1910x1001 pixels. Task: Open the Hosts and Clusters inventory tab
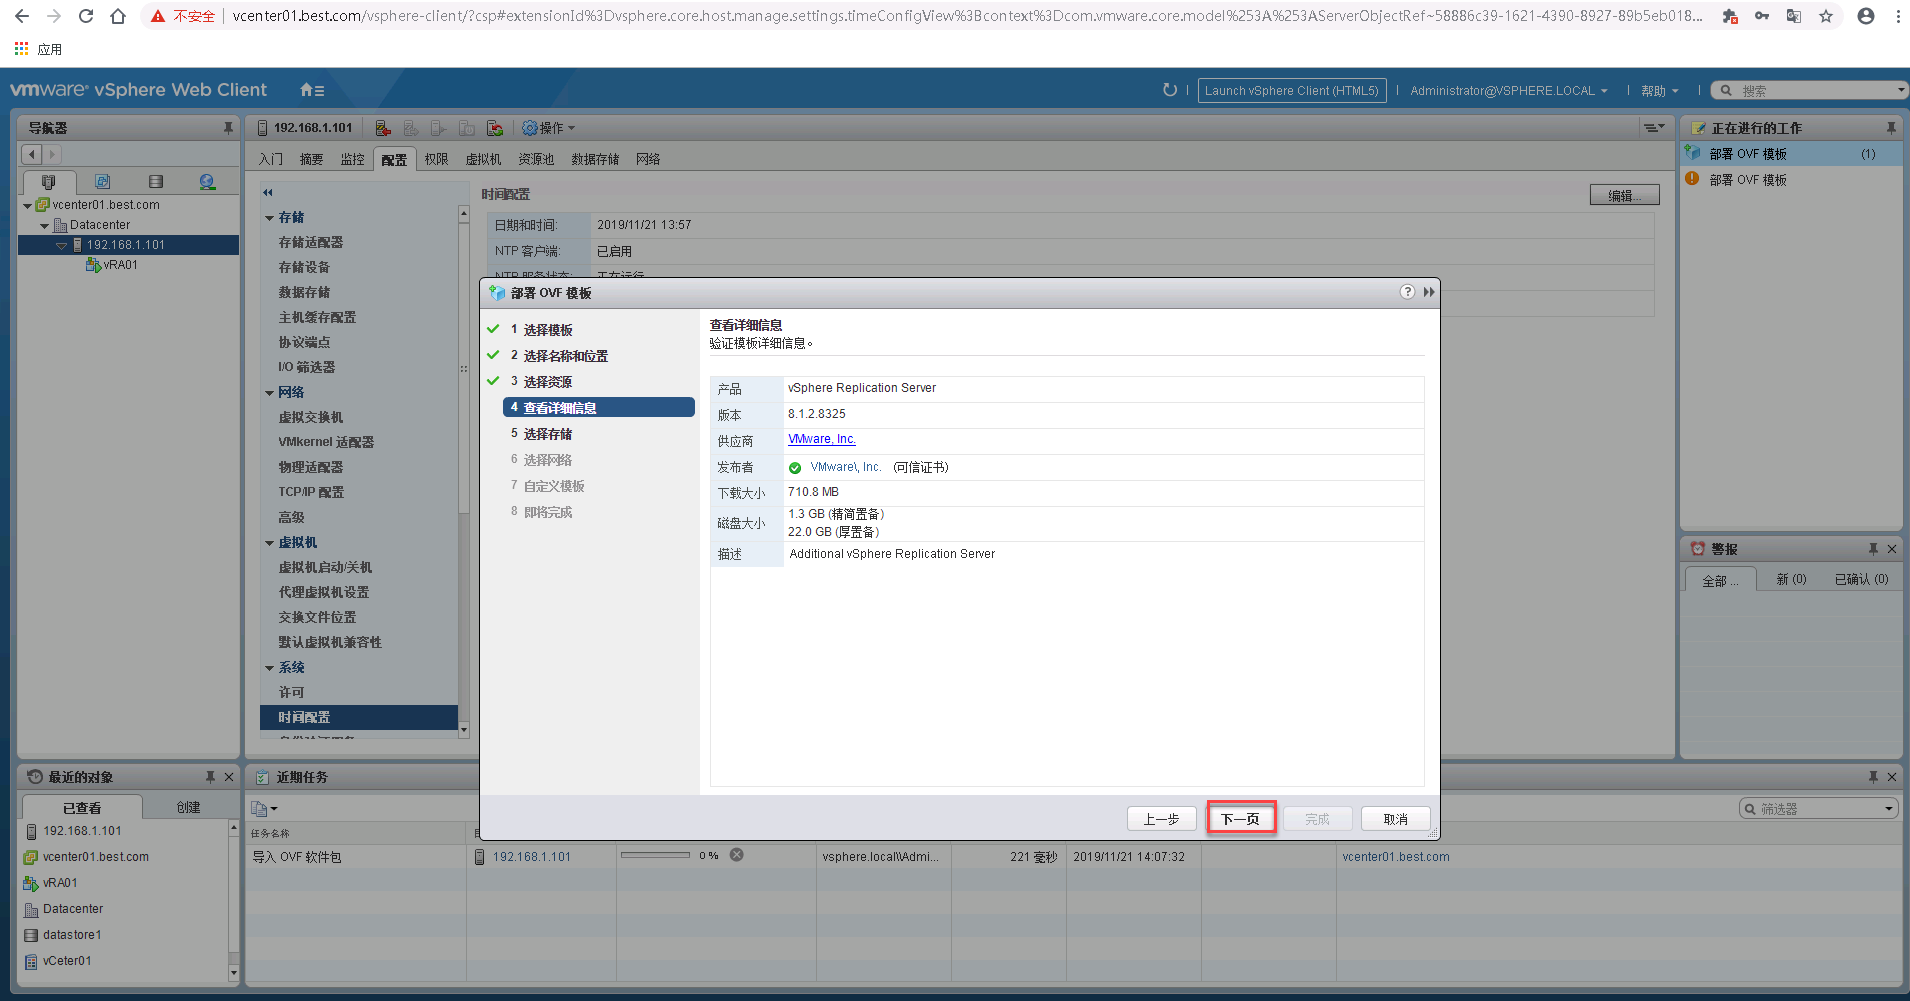48,182
